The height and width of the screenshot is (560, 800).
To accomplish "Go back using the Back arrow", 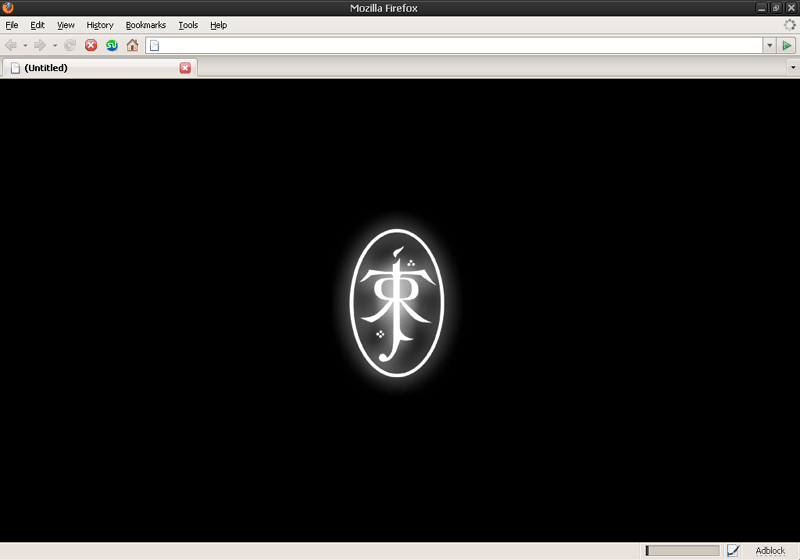I will pyautogui.click(x=11, y=45).
